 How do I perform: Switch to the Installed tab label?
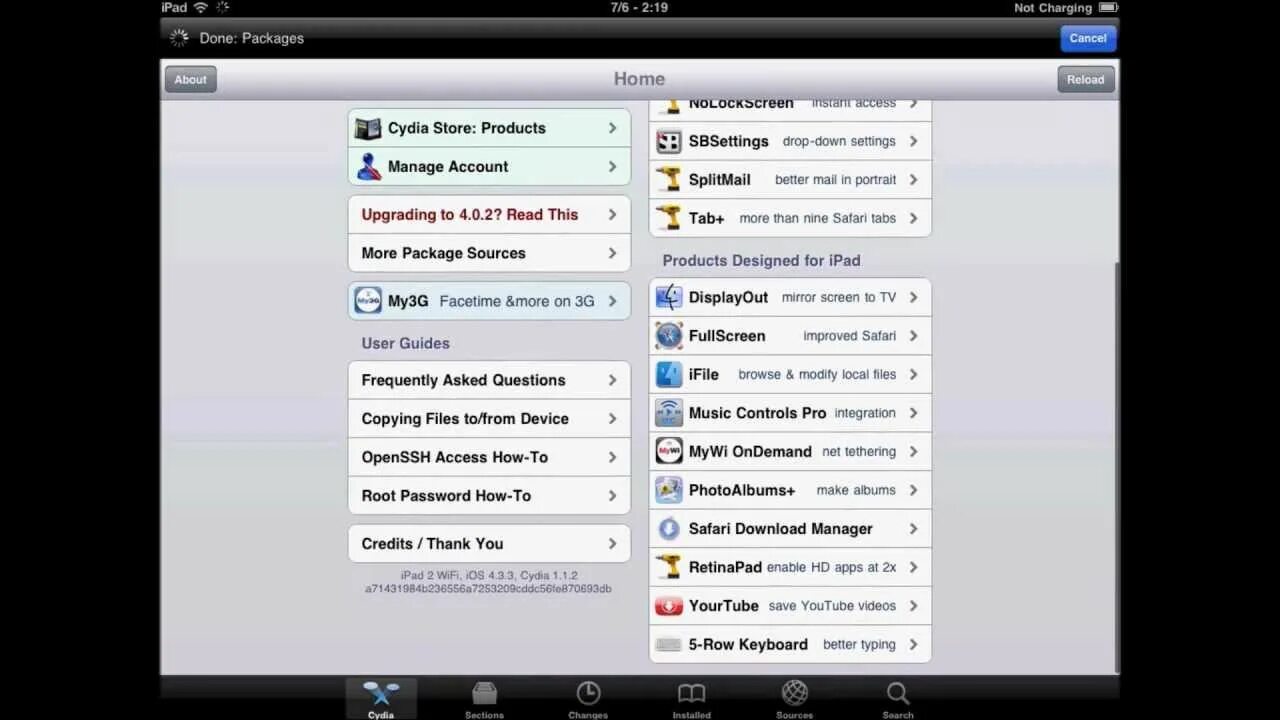[x=691, y=715]
